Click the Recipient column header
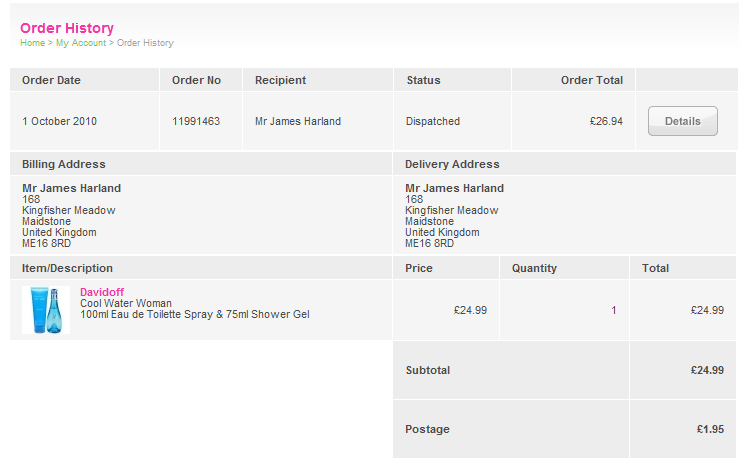 (280, 80)
